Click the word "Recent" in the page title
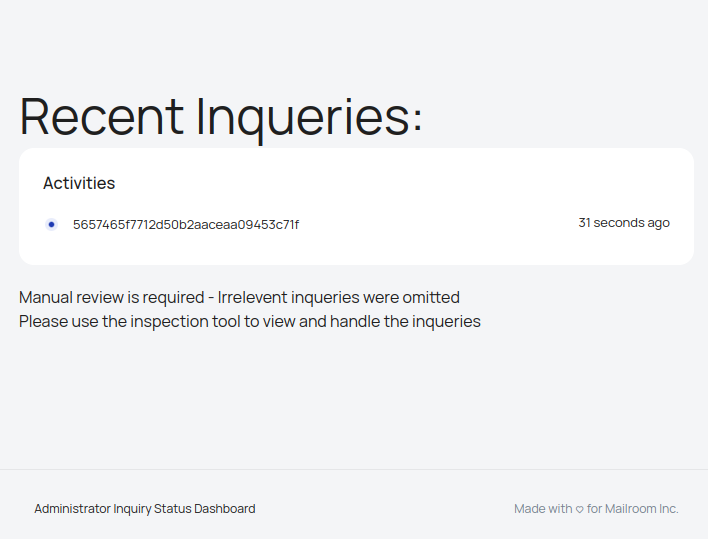This screenshot has height=539, width=708. [x=102, y=116]
